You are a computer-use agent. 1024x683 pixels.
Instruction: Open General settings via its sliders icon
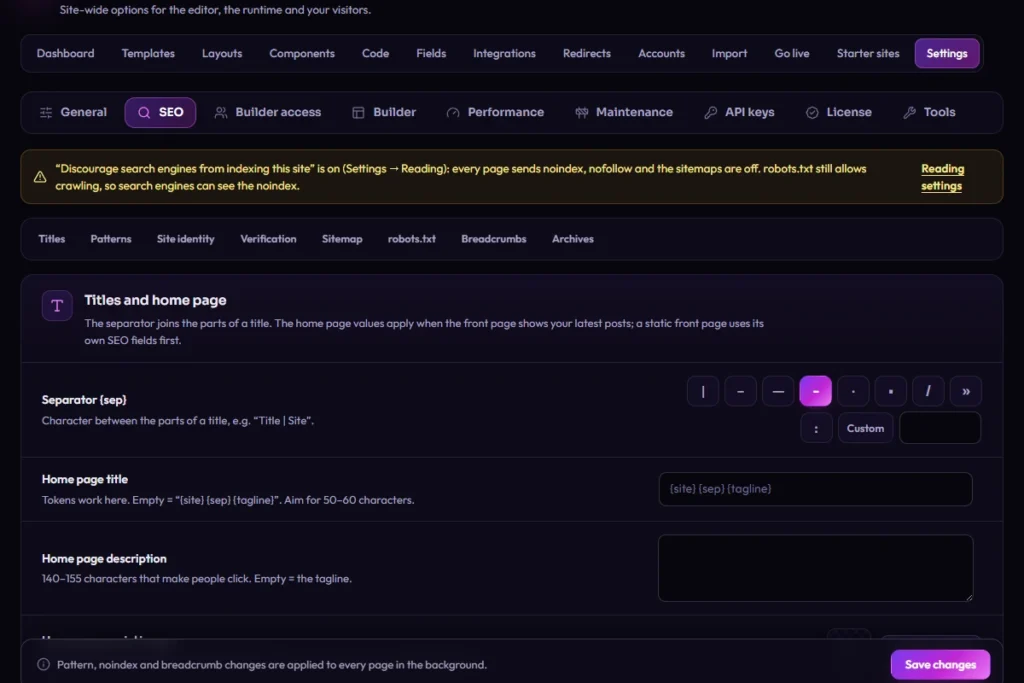tap(46, 112)
